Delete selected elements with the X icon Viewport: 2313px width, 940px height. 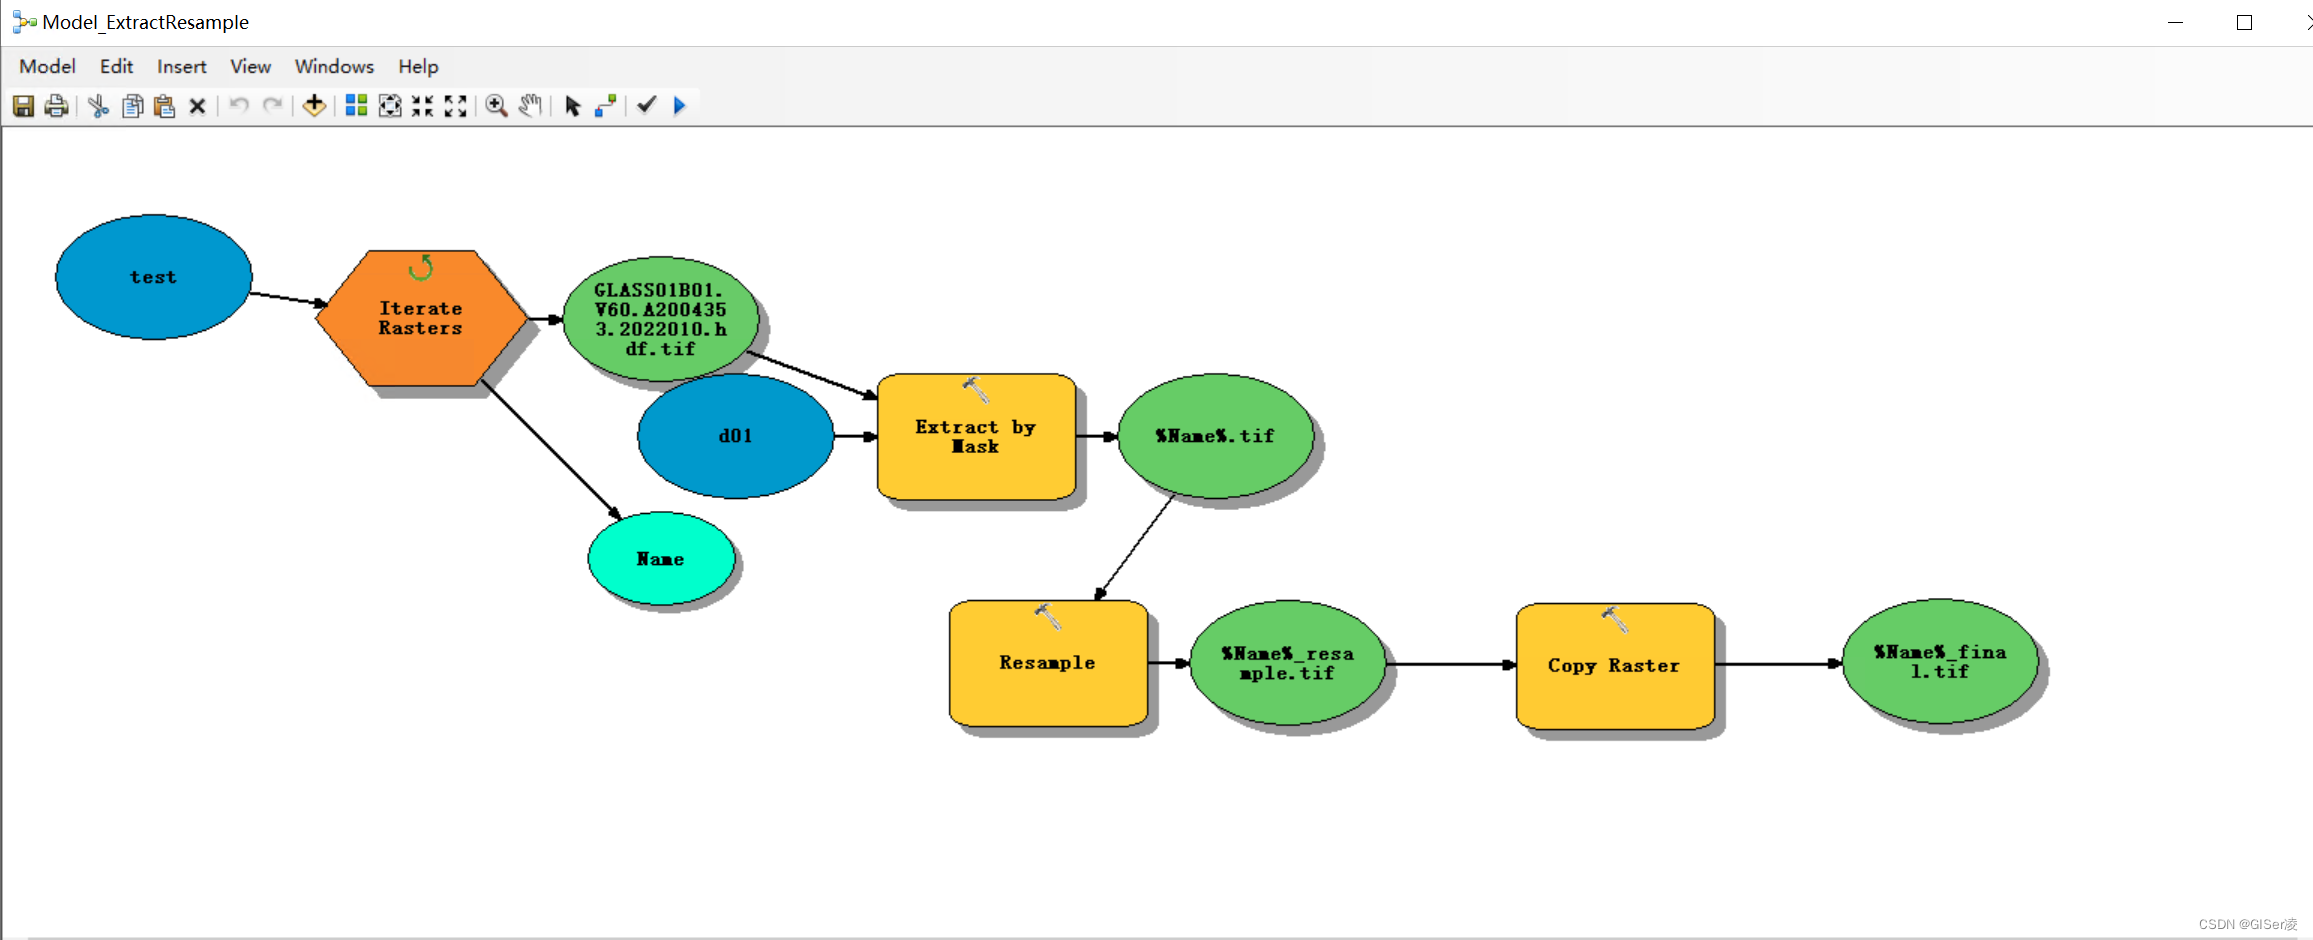(x=197, y=106)
